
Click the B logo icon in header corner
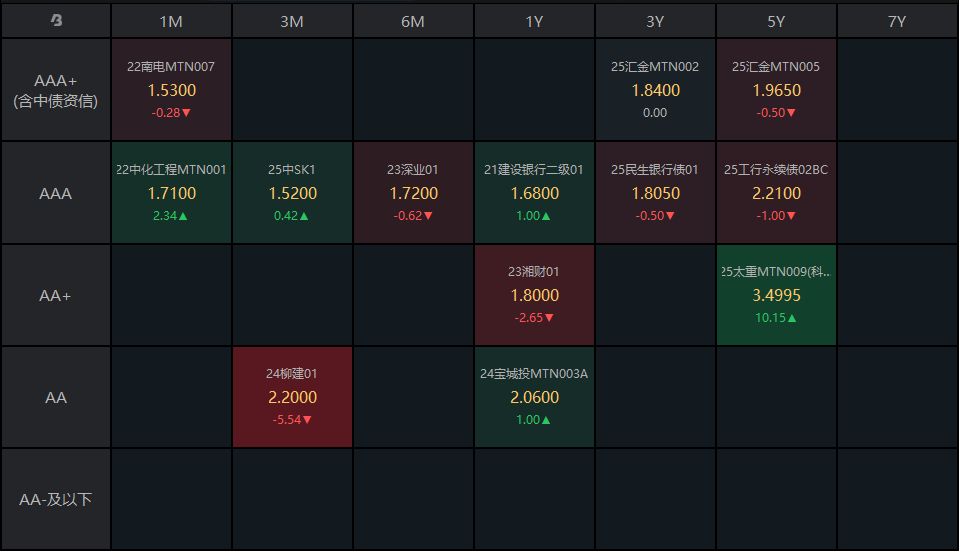[x=56, y=21]
